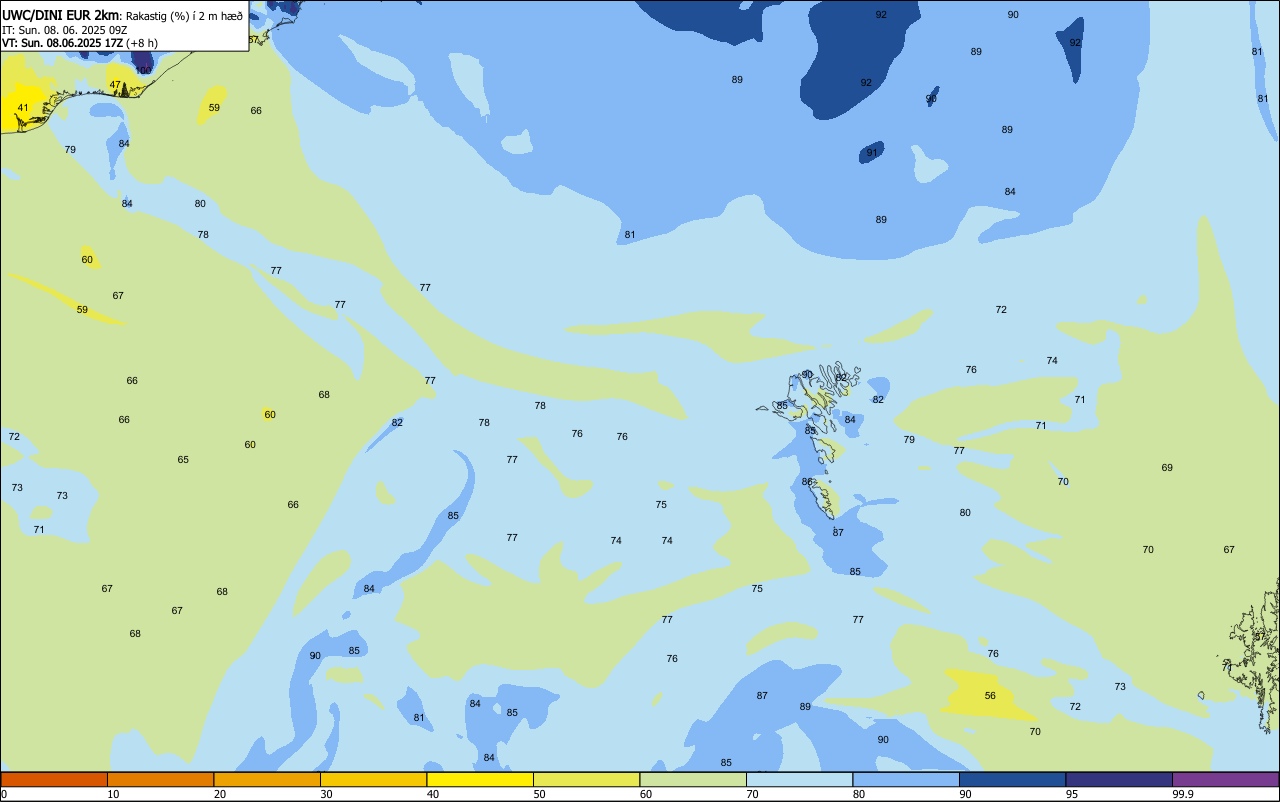The height and width of the screenshot is (802, 1280).
Task: Pick the 50–60 pale yellow legend swatch
Action: point(586,779)
